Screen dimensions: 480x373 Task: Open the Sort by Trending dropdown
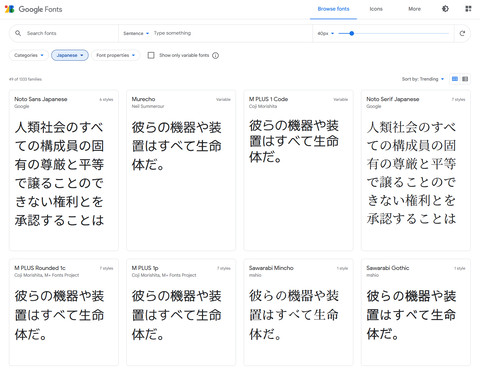[x=423, y=79]
